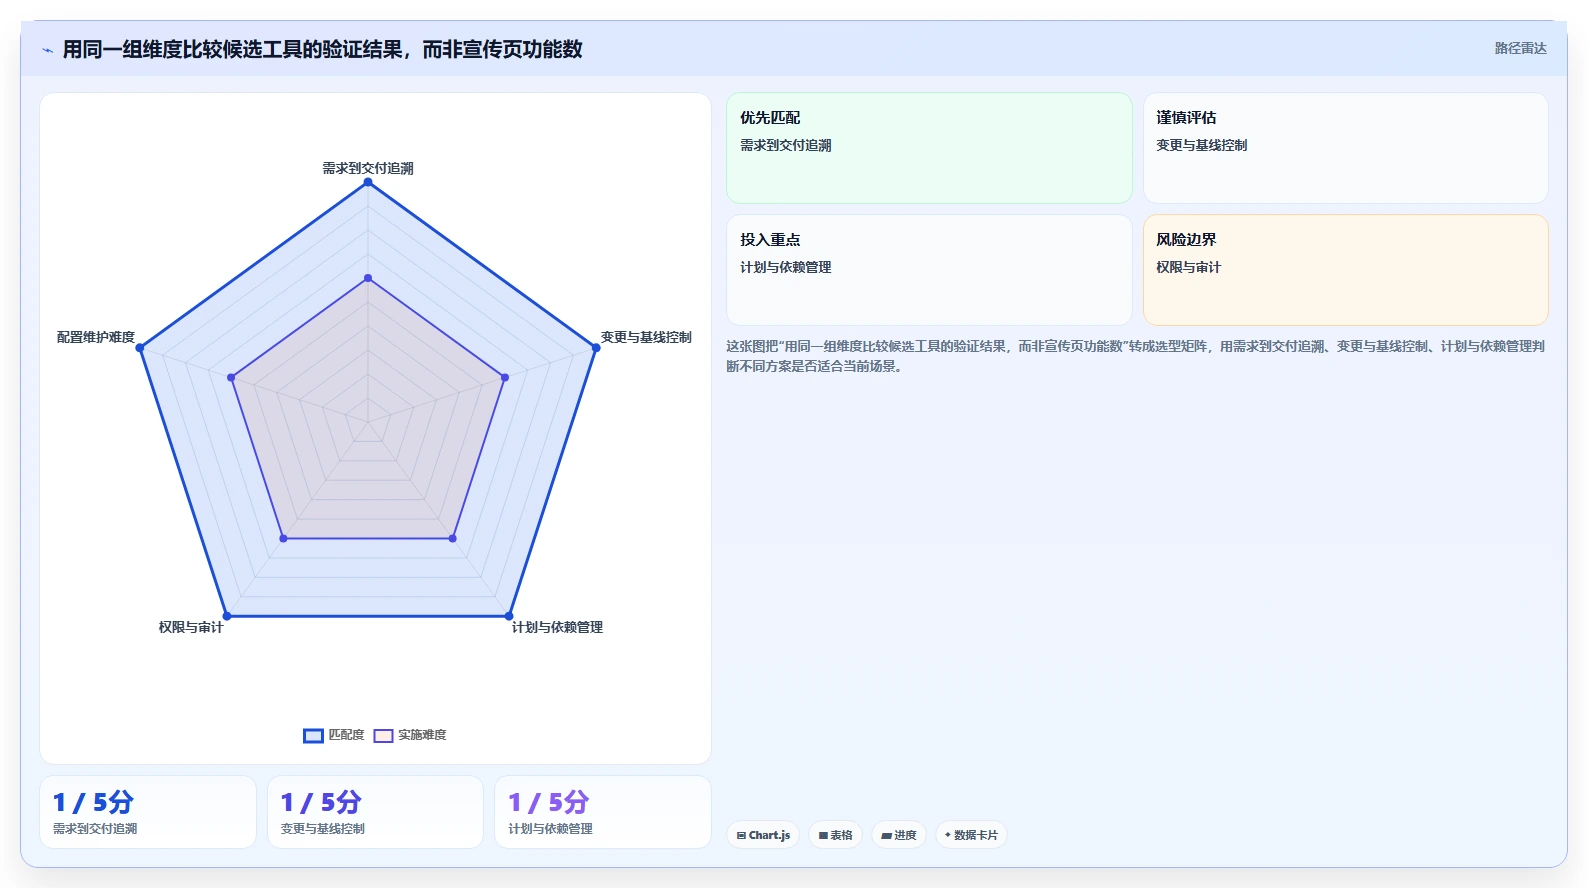Click the 计划与依赖管理 score card
The width and height of the screenshot is (1588, 888).
tap(603, 812)
